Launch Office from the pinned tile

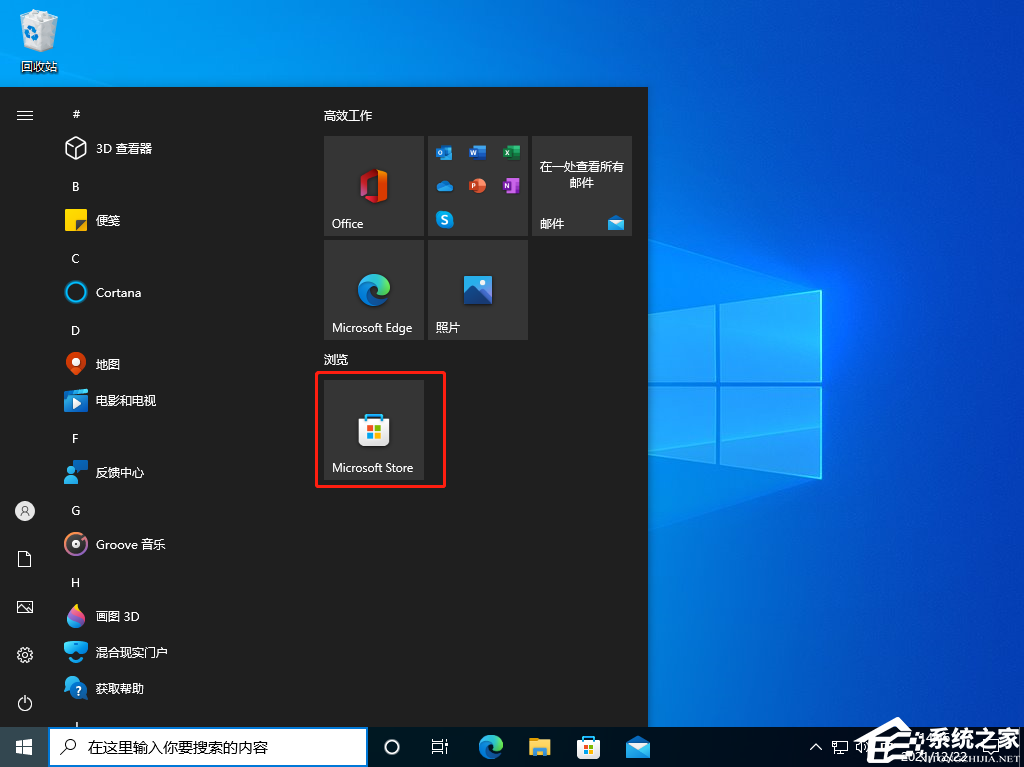pos(374,186)
